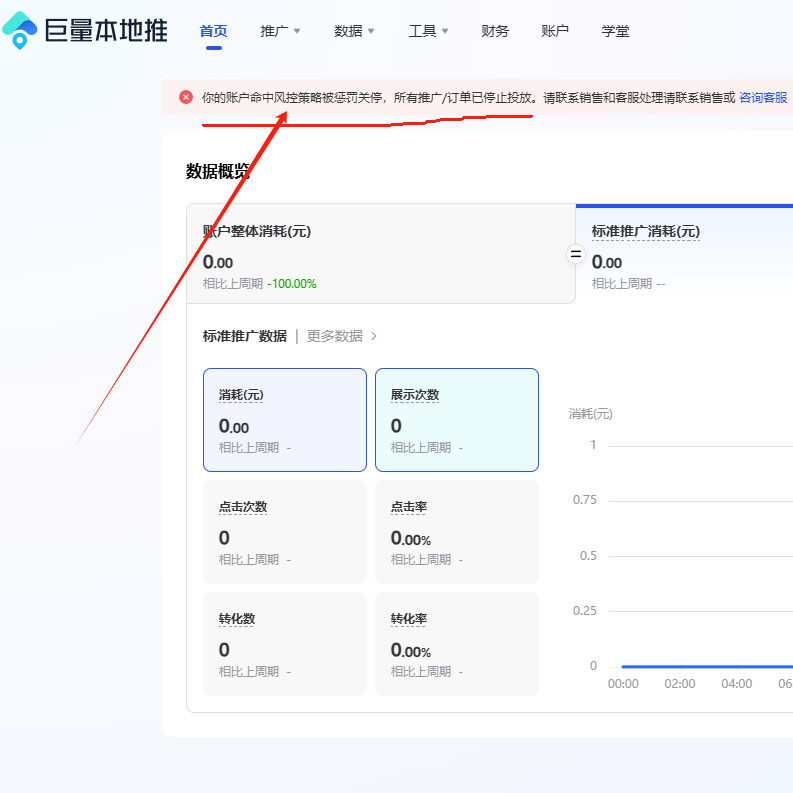The width and height of the screenshot is (793, 793).
Task: Toggle the 转化率 metric card
Action: click(457, 644)
